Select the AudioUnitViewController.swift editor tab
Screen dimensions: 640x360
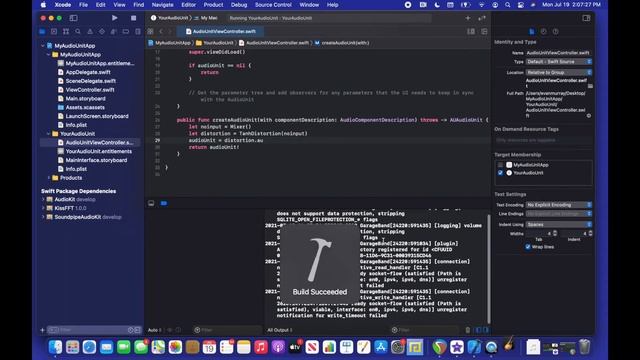point(221,31)
